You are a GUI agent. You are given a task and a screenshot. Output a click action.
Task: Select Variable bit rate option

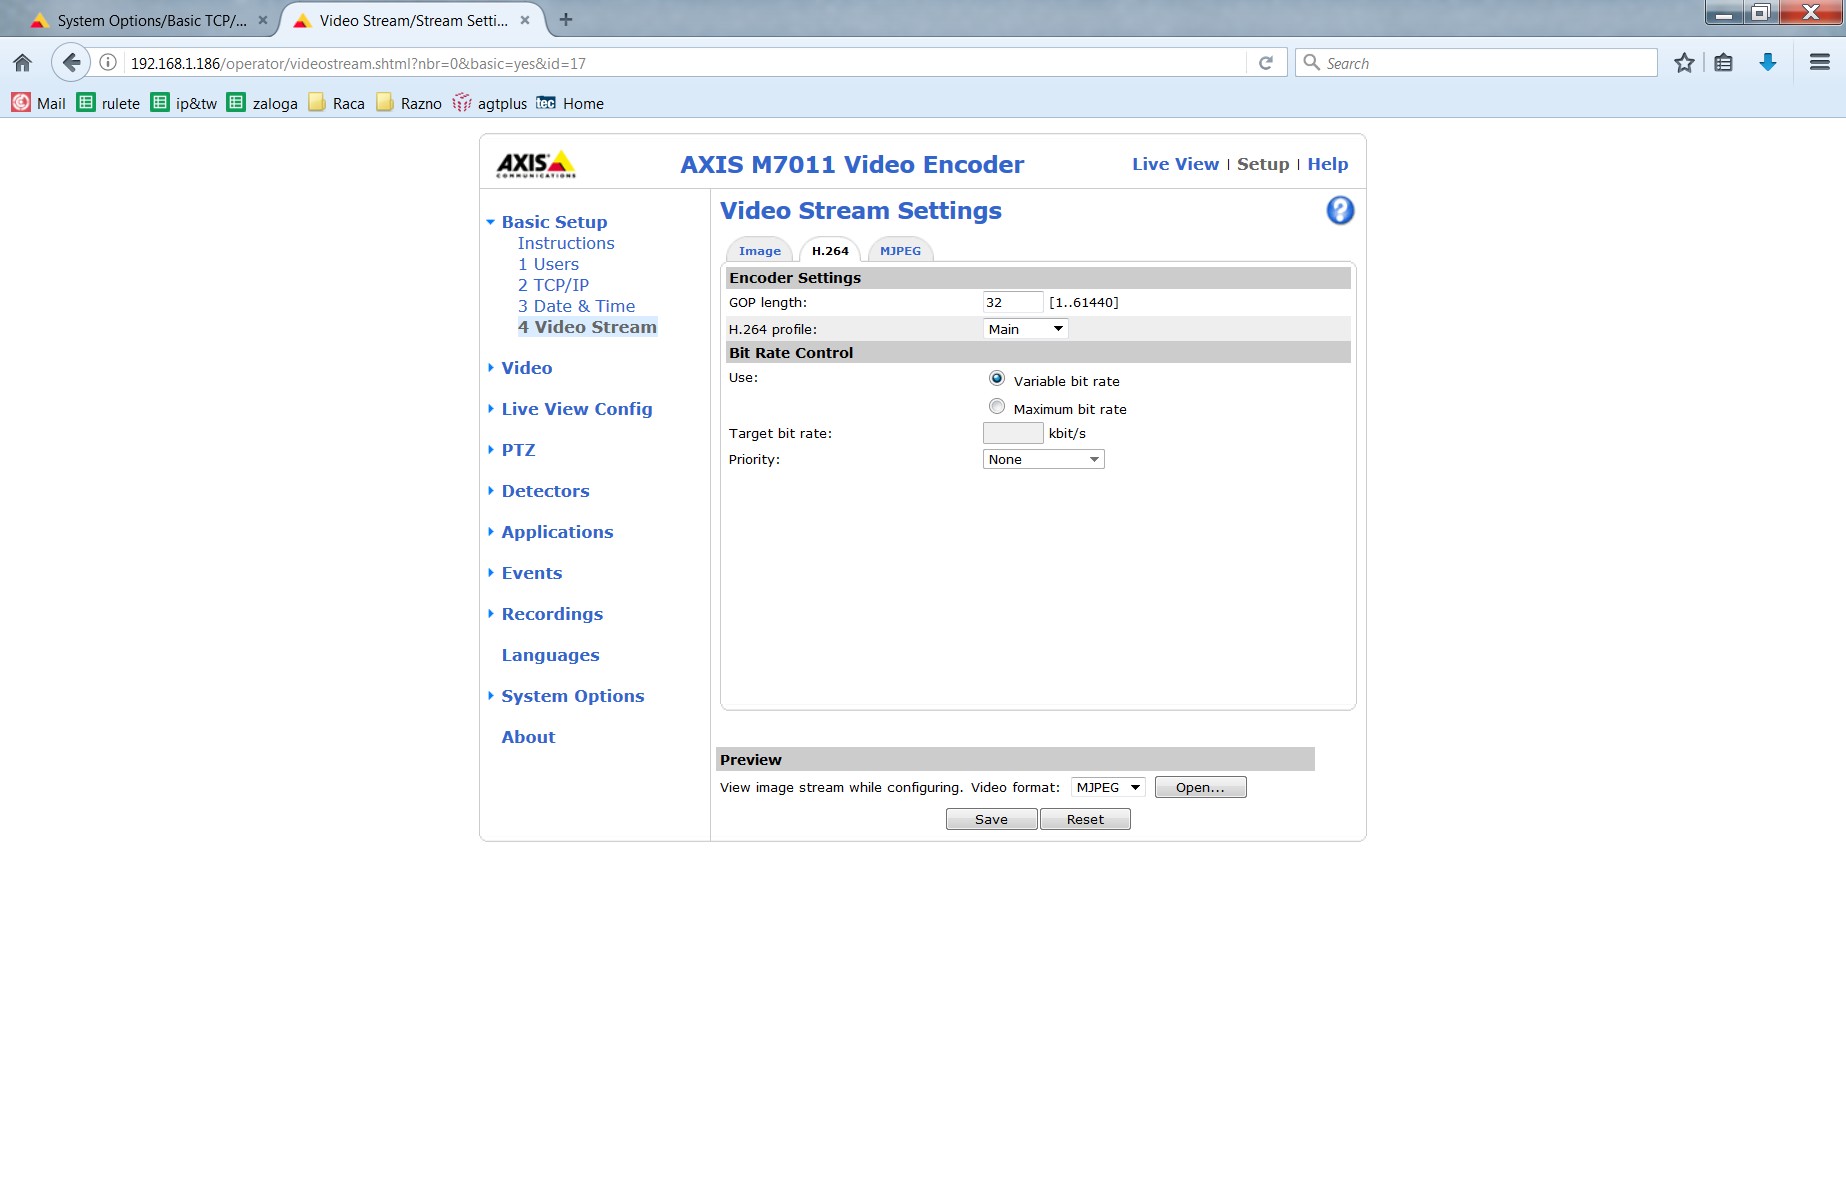click(997, 378)
